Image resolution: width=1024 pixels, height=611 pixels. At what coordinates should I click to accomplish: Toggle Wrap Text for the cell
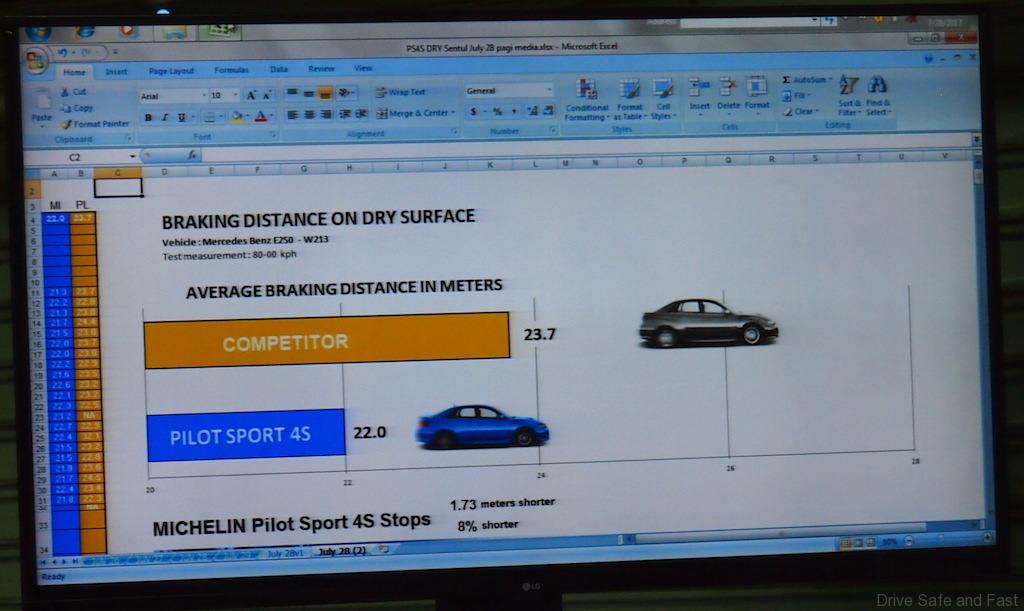click(x=400, y=92)
